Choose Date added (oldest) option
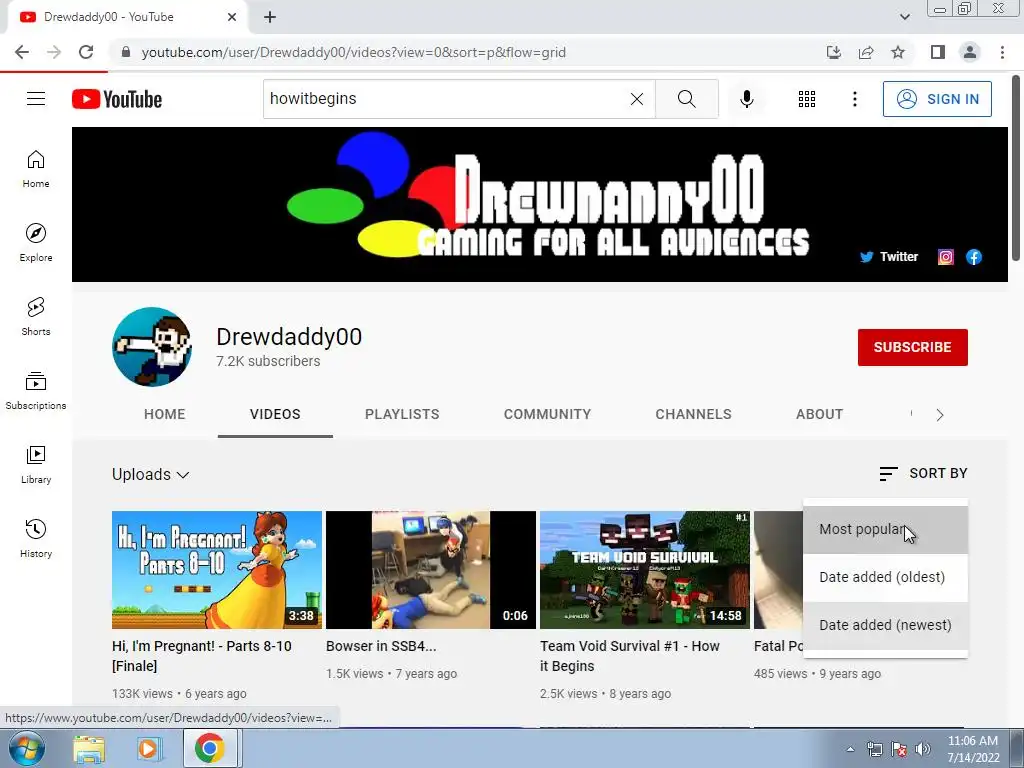This screenshot has height=768, width=1024. coord(885,577)
